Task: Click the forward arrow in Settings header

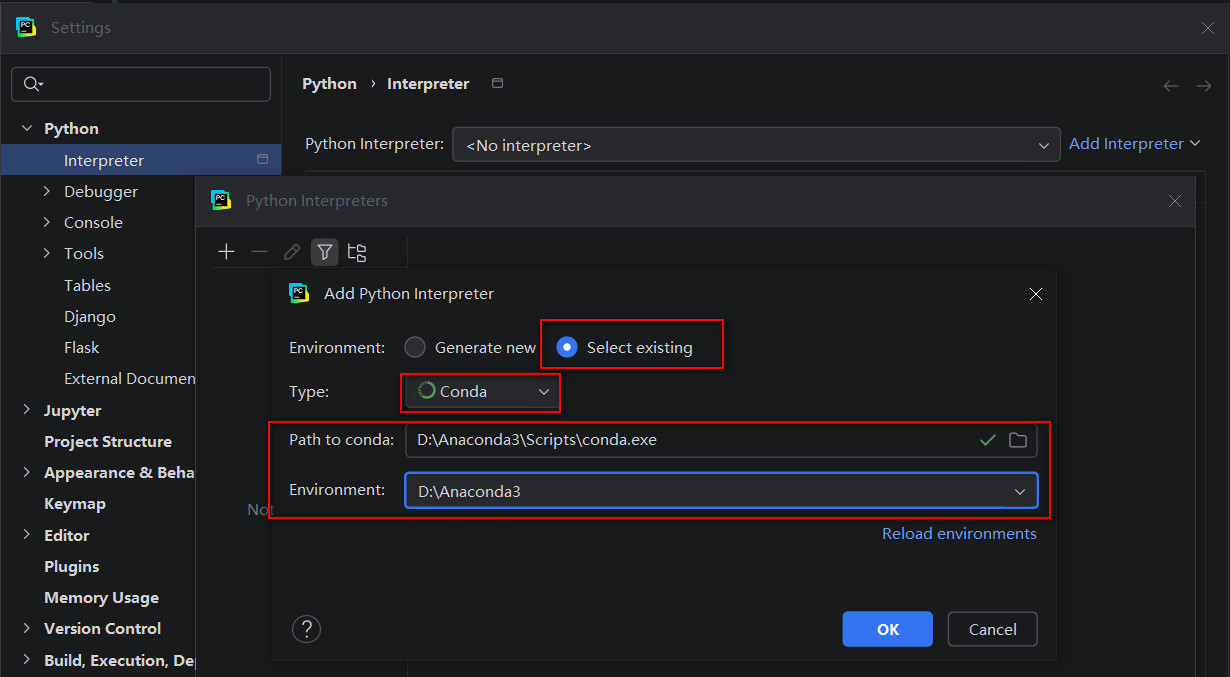Action: (1204, 86)
